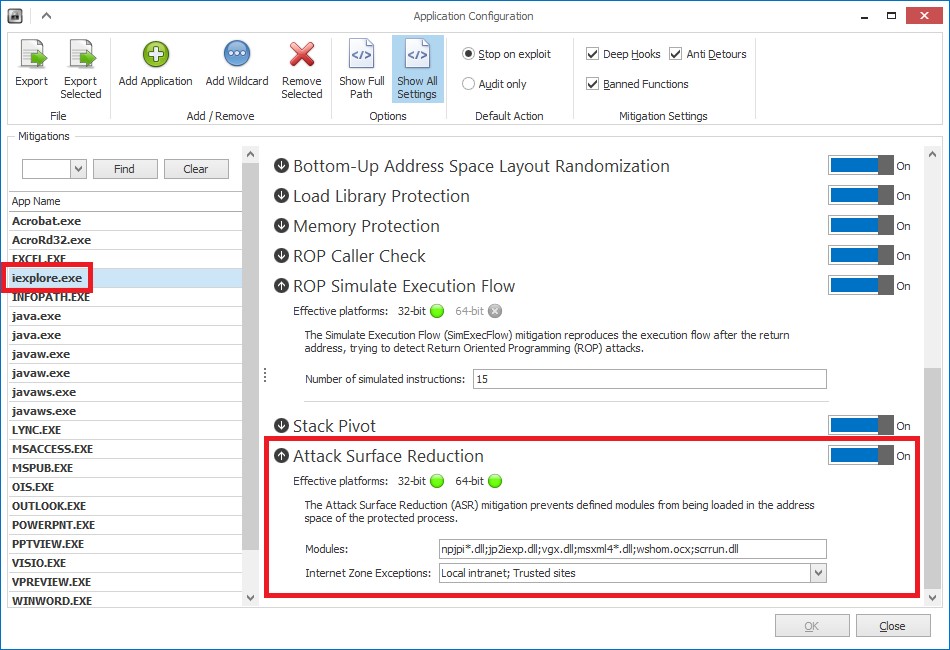Select MSPUB.EXE in app list
This screenshot has height=650, width=950.
125,468
